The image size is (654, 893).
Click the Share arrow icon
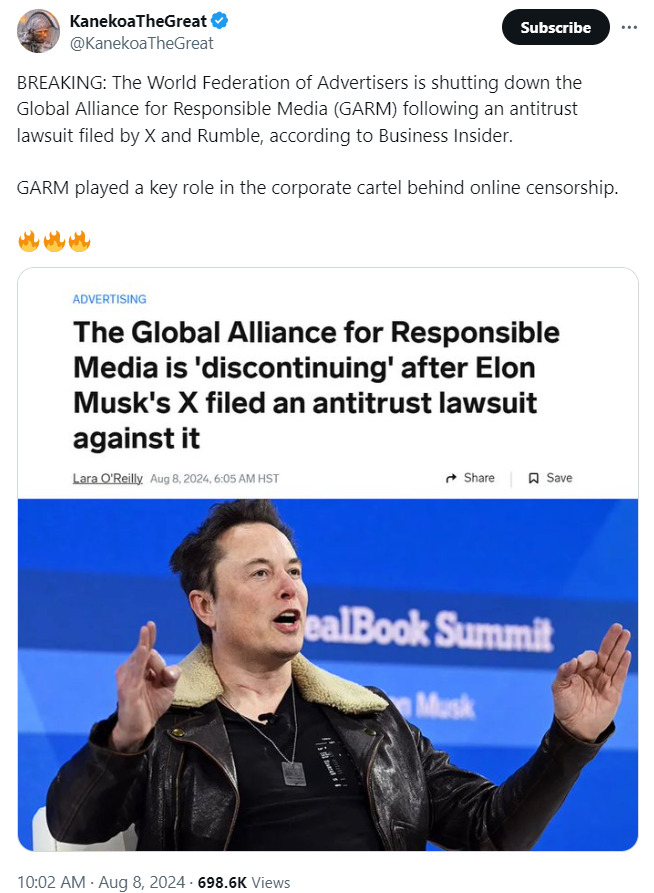point(451,478)
